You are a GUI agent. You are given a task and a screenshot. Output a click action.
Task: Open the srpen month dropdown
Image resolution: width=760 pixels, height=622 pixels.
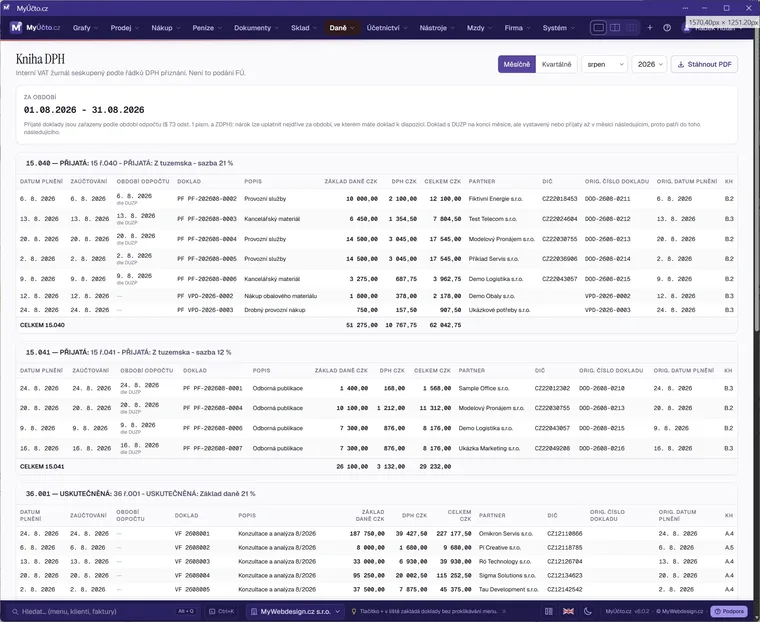coord(604,64)
